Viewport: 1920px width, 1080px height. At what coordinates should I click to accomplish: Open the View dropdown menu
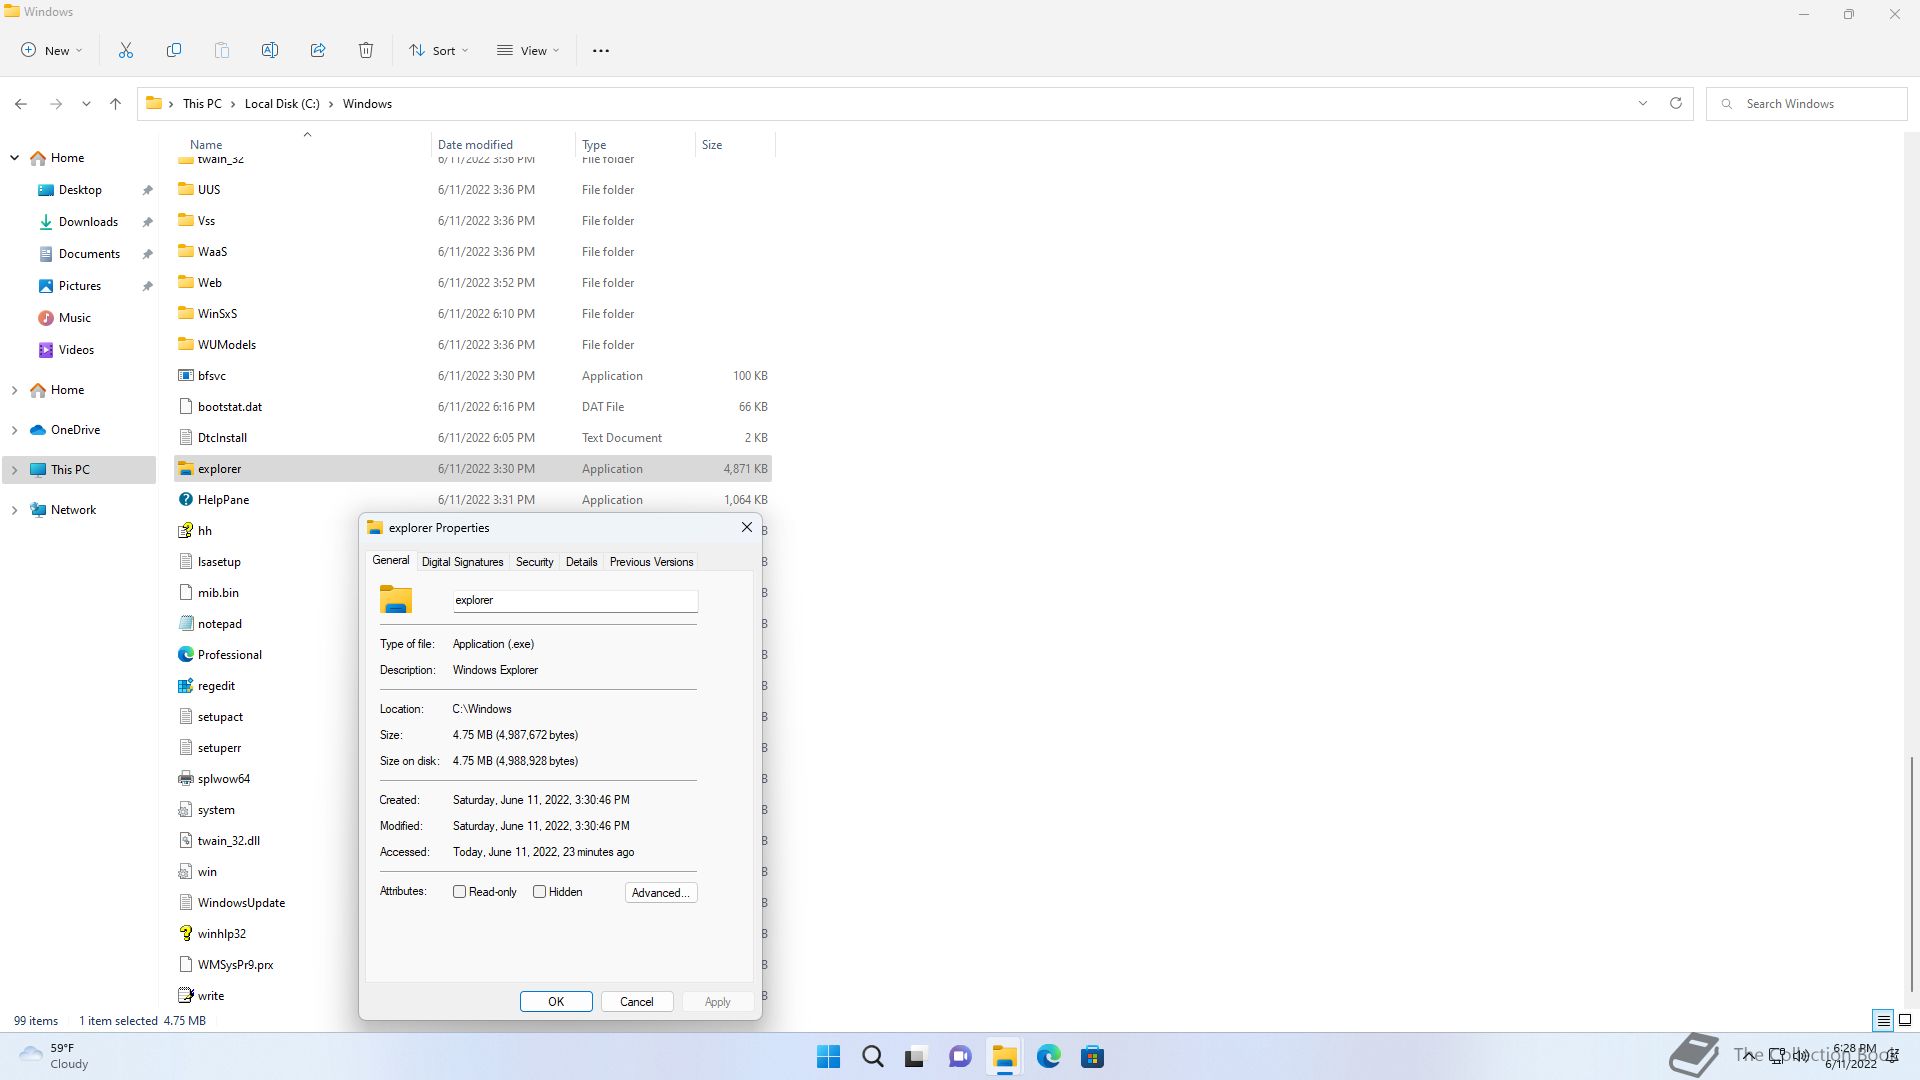(528, 50)
